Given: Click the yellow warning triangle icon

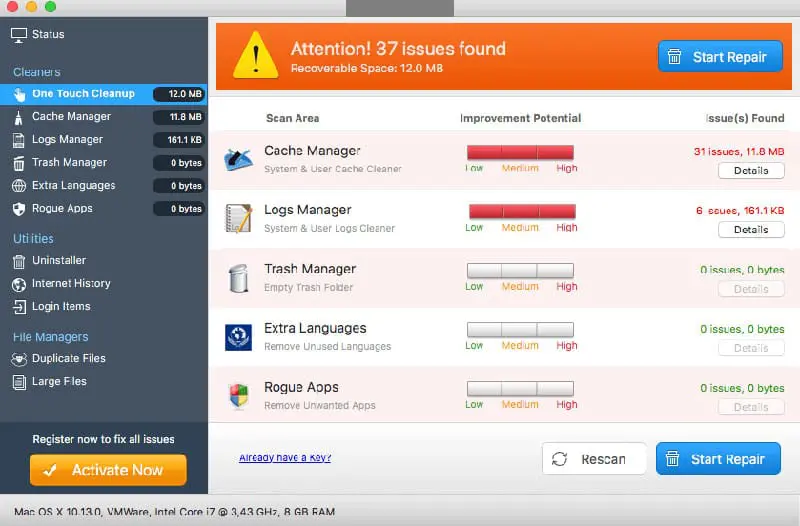Looking at the screenshot, I should coord(256,55).
